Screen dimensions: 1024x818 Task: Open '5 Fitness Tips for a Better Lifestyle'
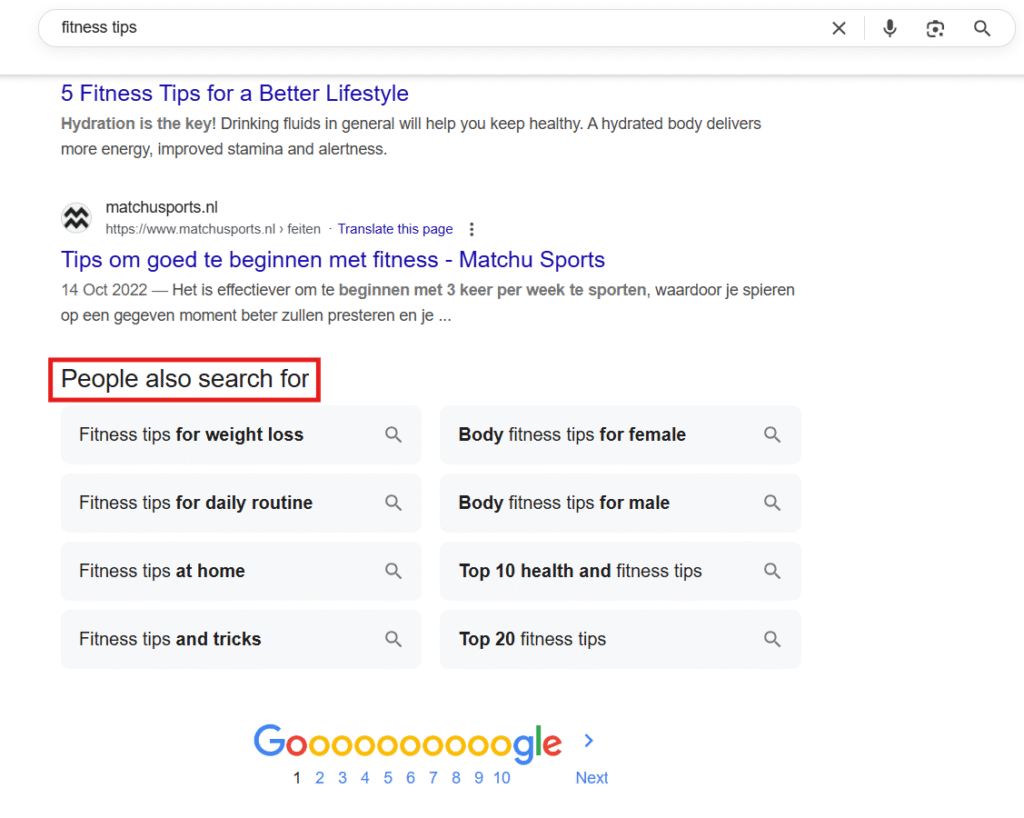(x=234, y=93)
